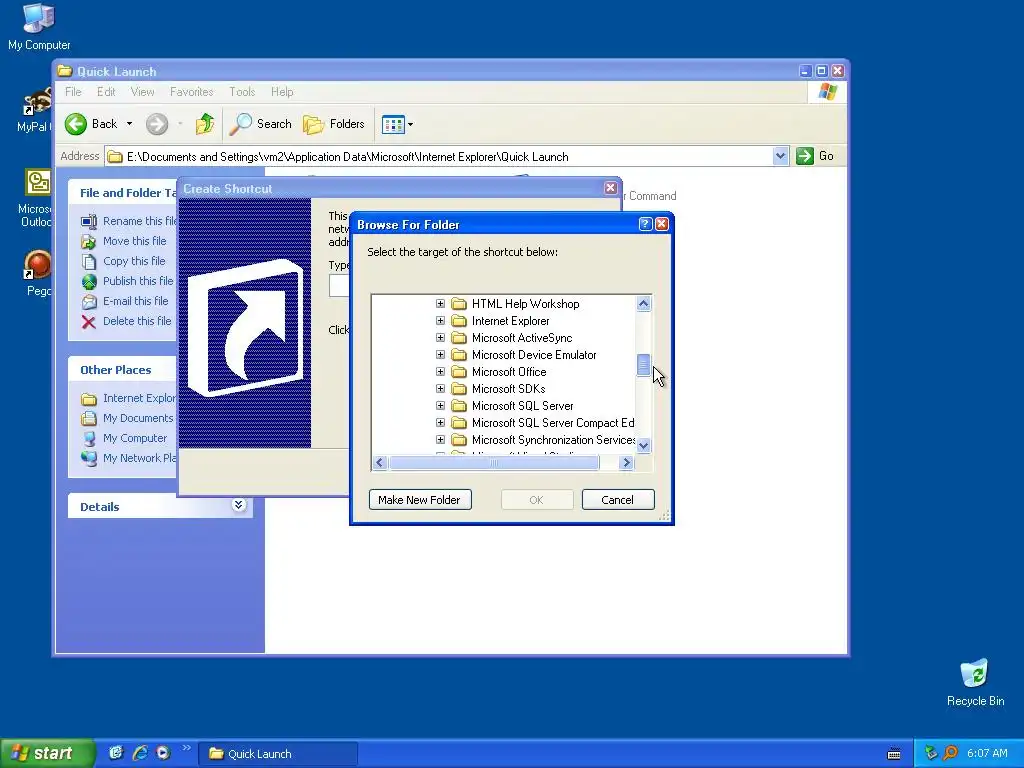Open the Search magnifier in toolbar
This screenshot has height=768, width=1024.
pyautogui.click(x=240, y=124)
